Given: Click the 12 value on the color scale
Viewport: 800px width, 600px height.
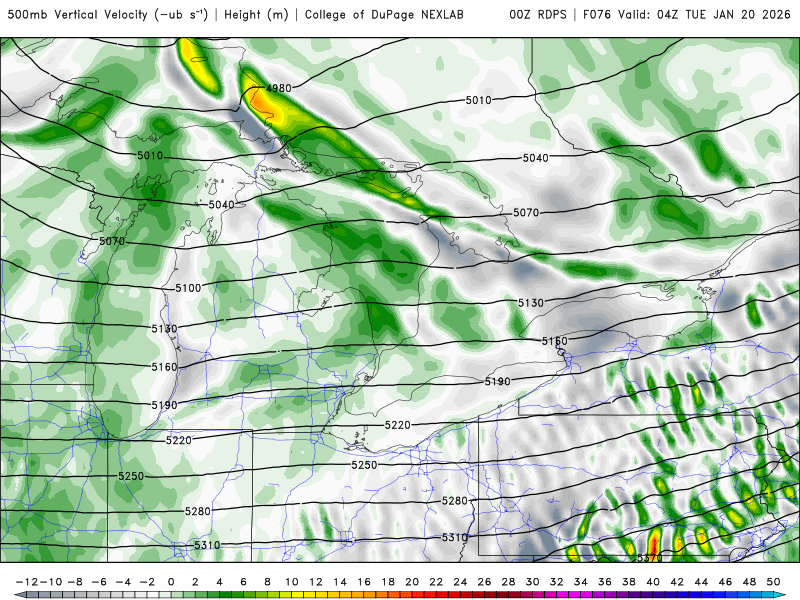Looking at the screenshot, I should (x=316, y=582).
